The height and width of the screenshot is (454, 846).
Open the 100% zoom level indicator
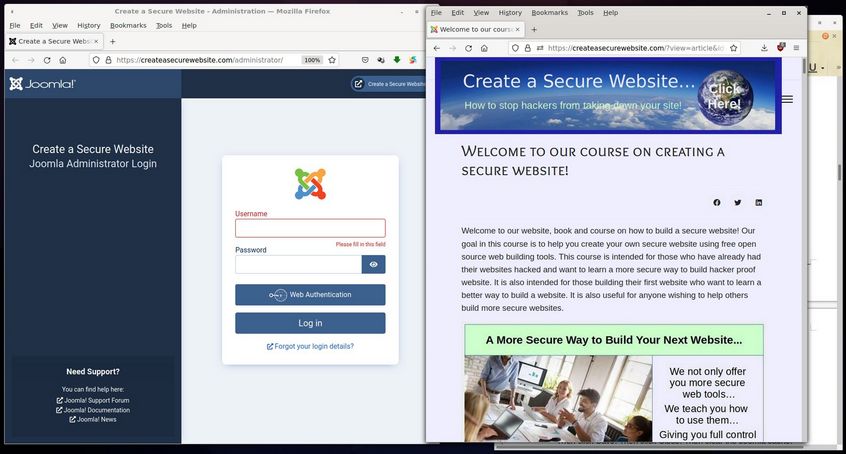[x=312, y=60]
